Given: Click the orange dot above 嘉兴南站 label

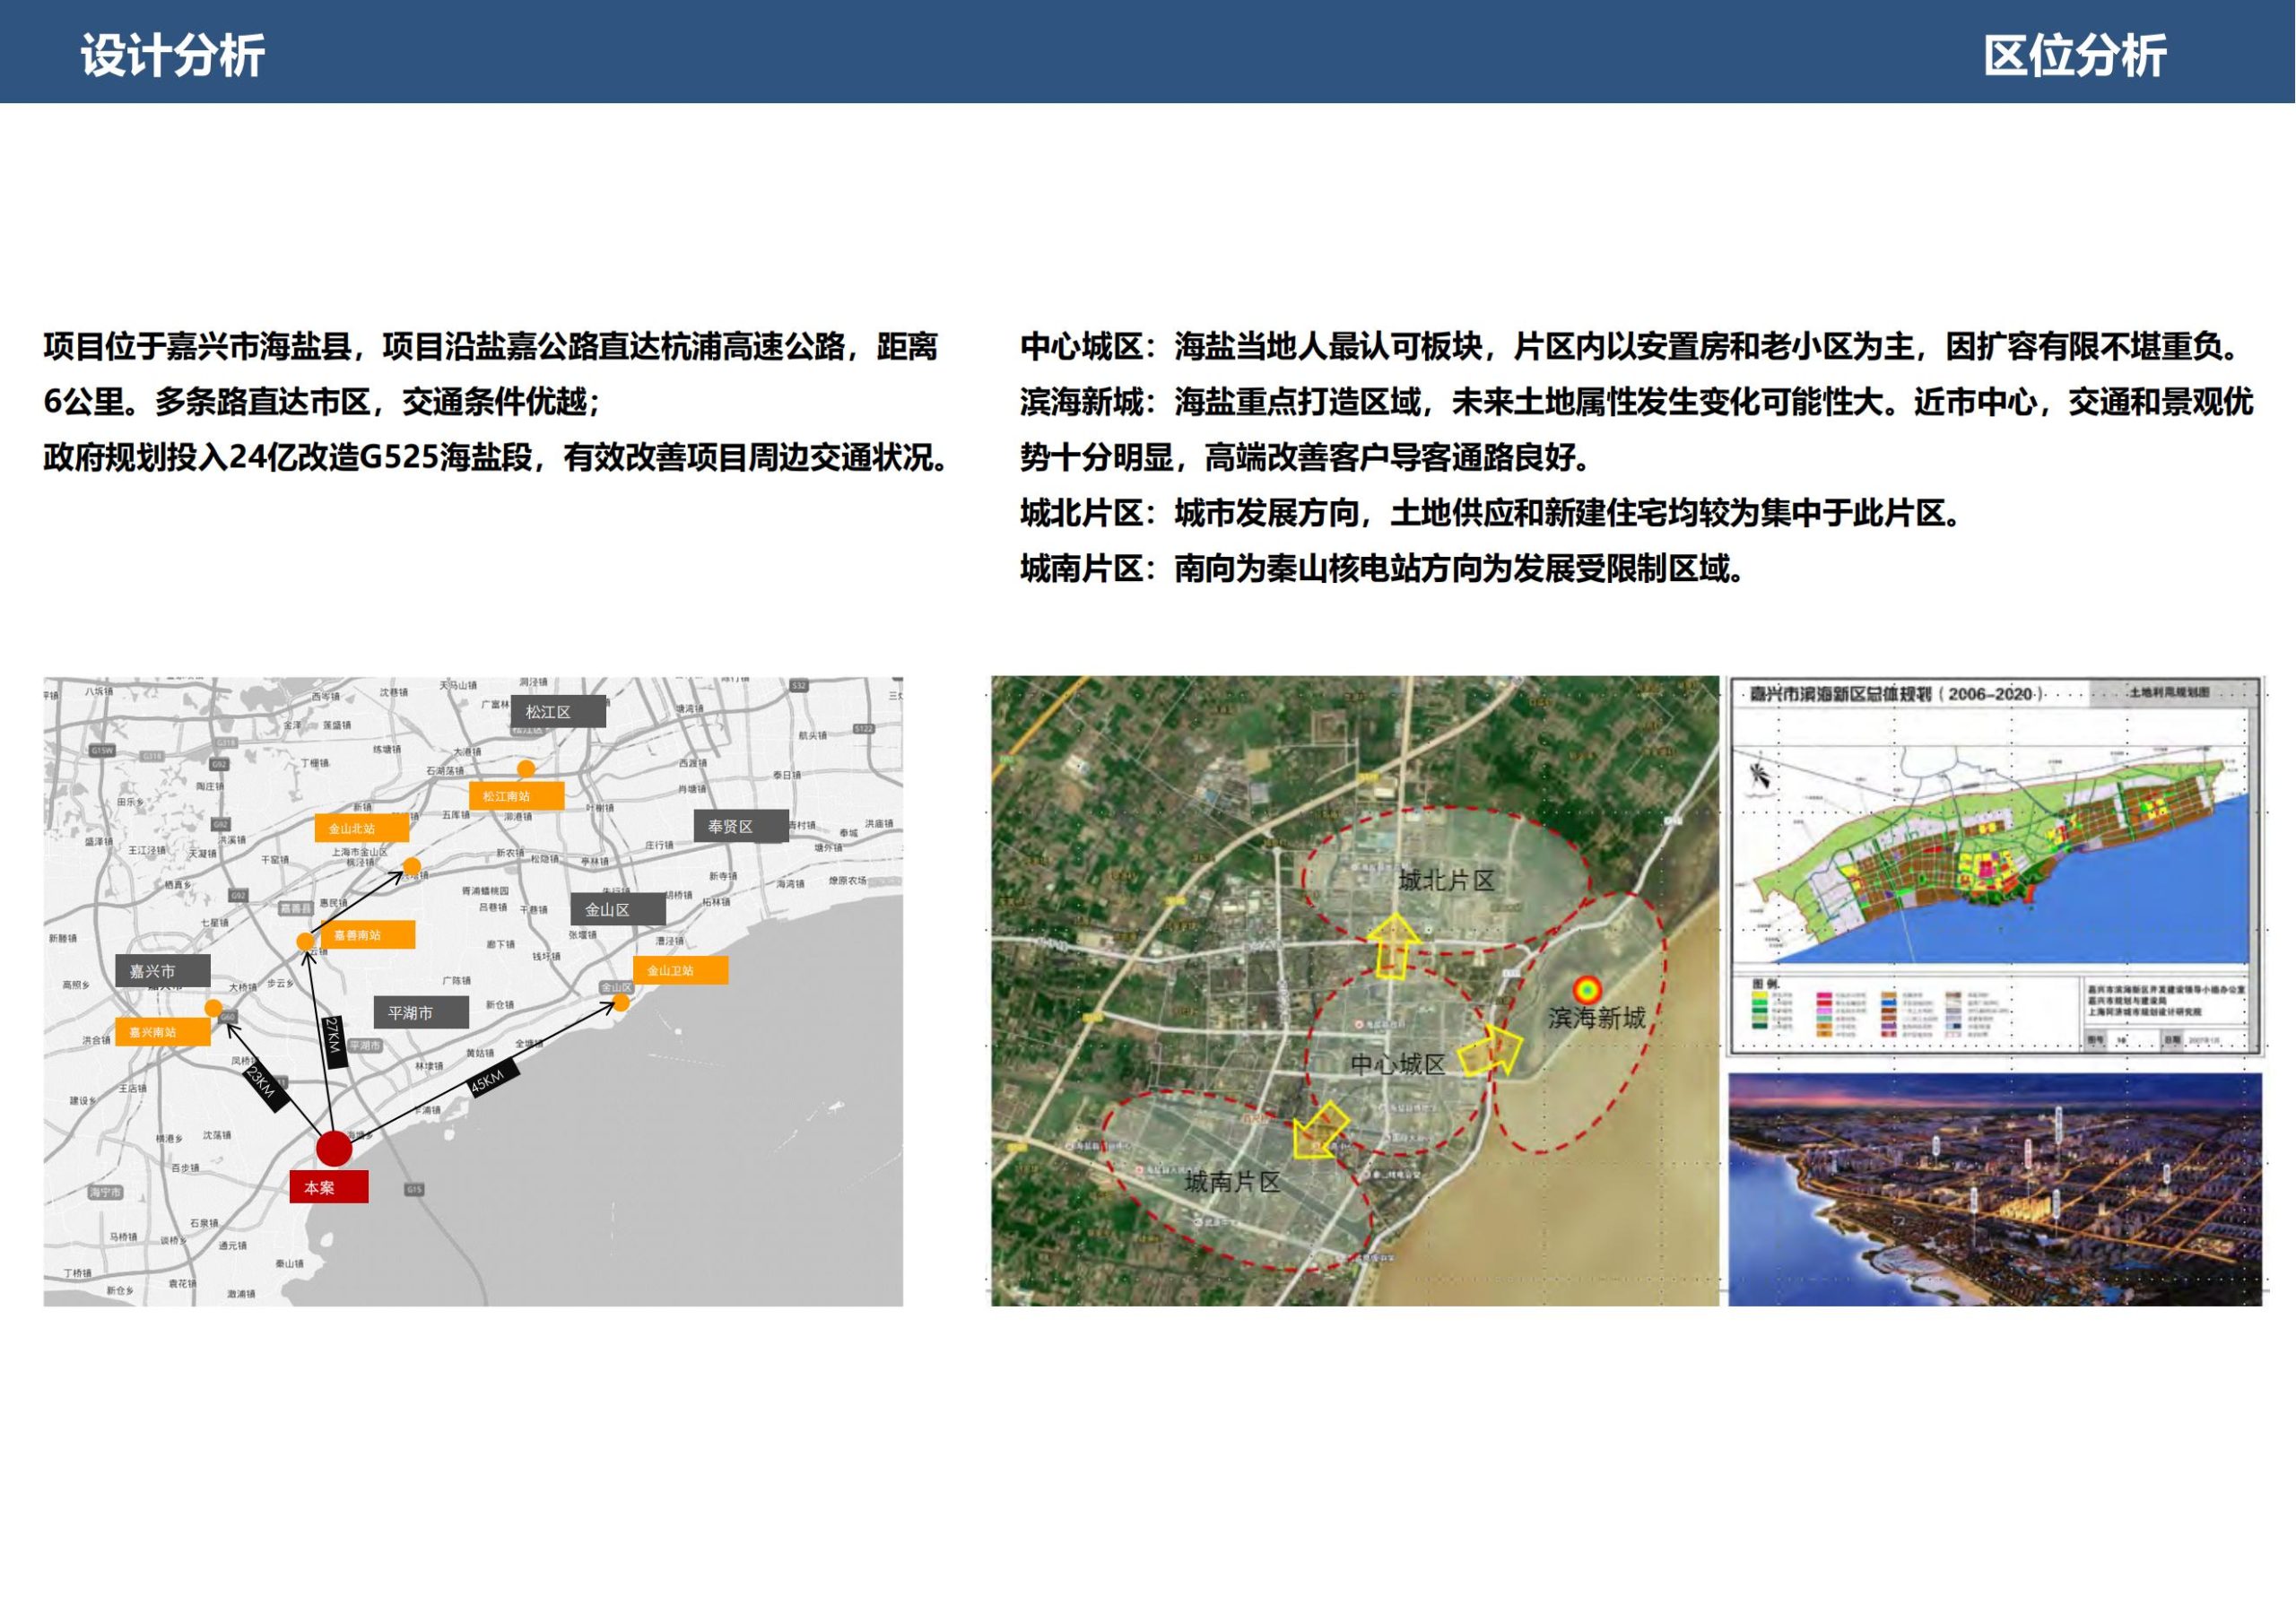Looking at the screenshot, I should (213, 1008).
